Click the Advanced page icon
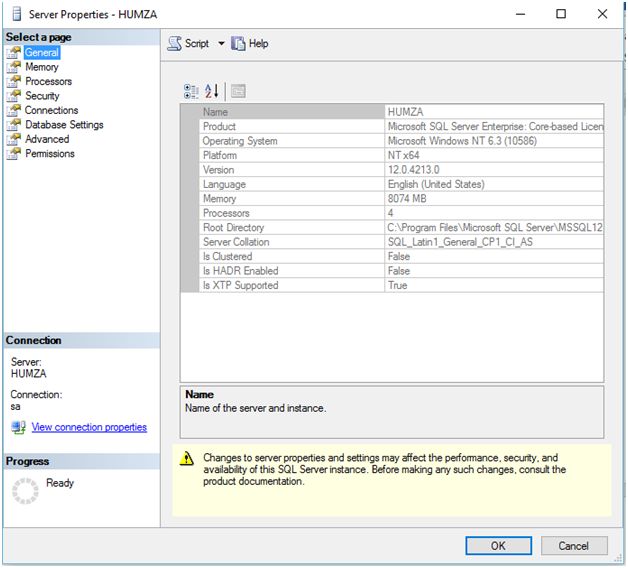 tap(14, 139)
